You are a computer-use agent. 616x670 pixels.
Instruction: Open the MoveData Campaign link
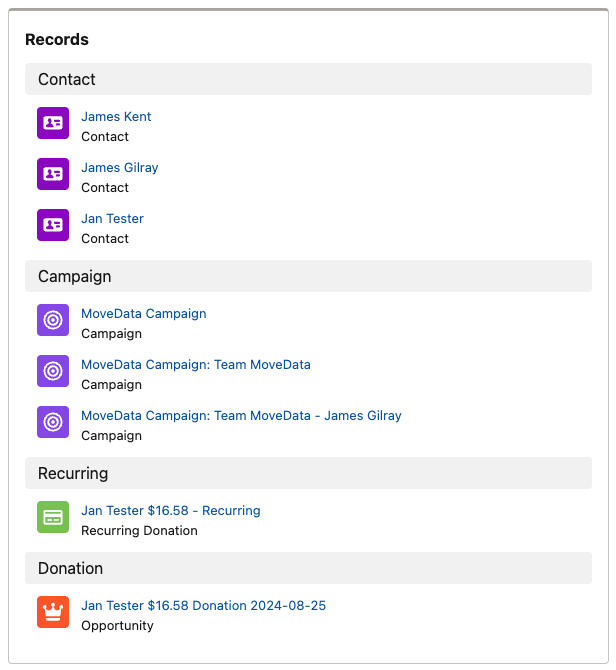pyautogui.click(x=143, y=313)
